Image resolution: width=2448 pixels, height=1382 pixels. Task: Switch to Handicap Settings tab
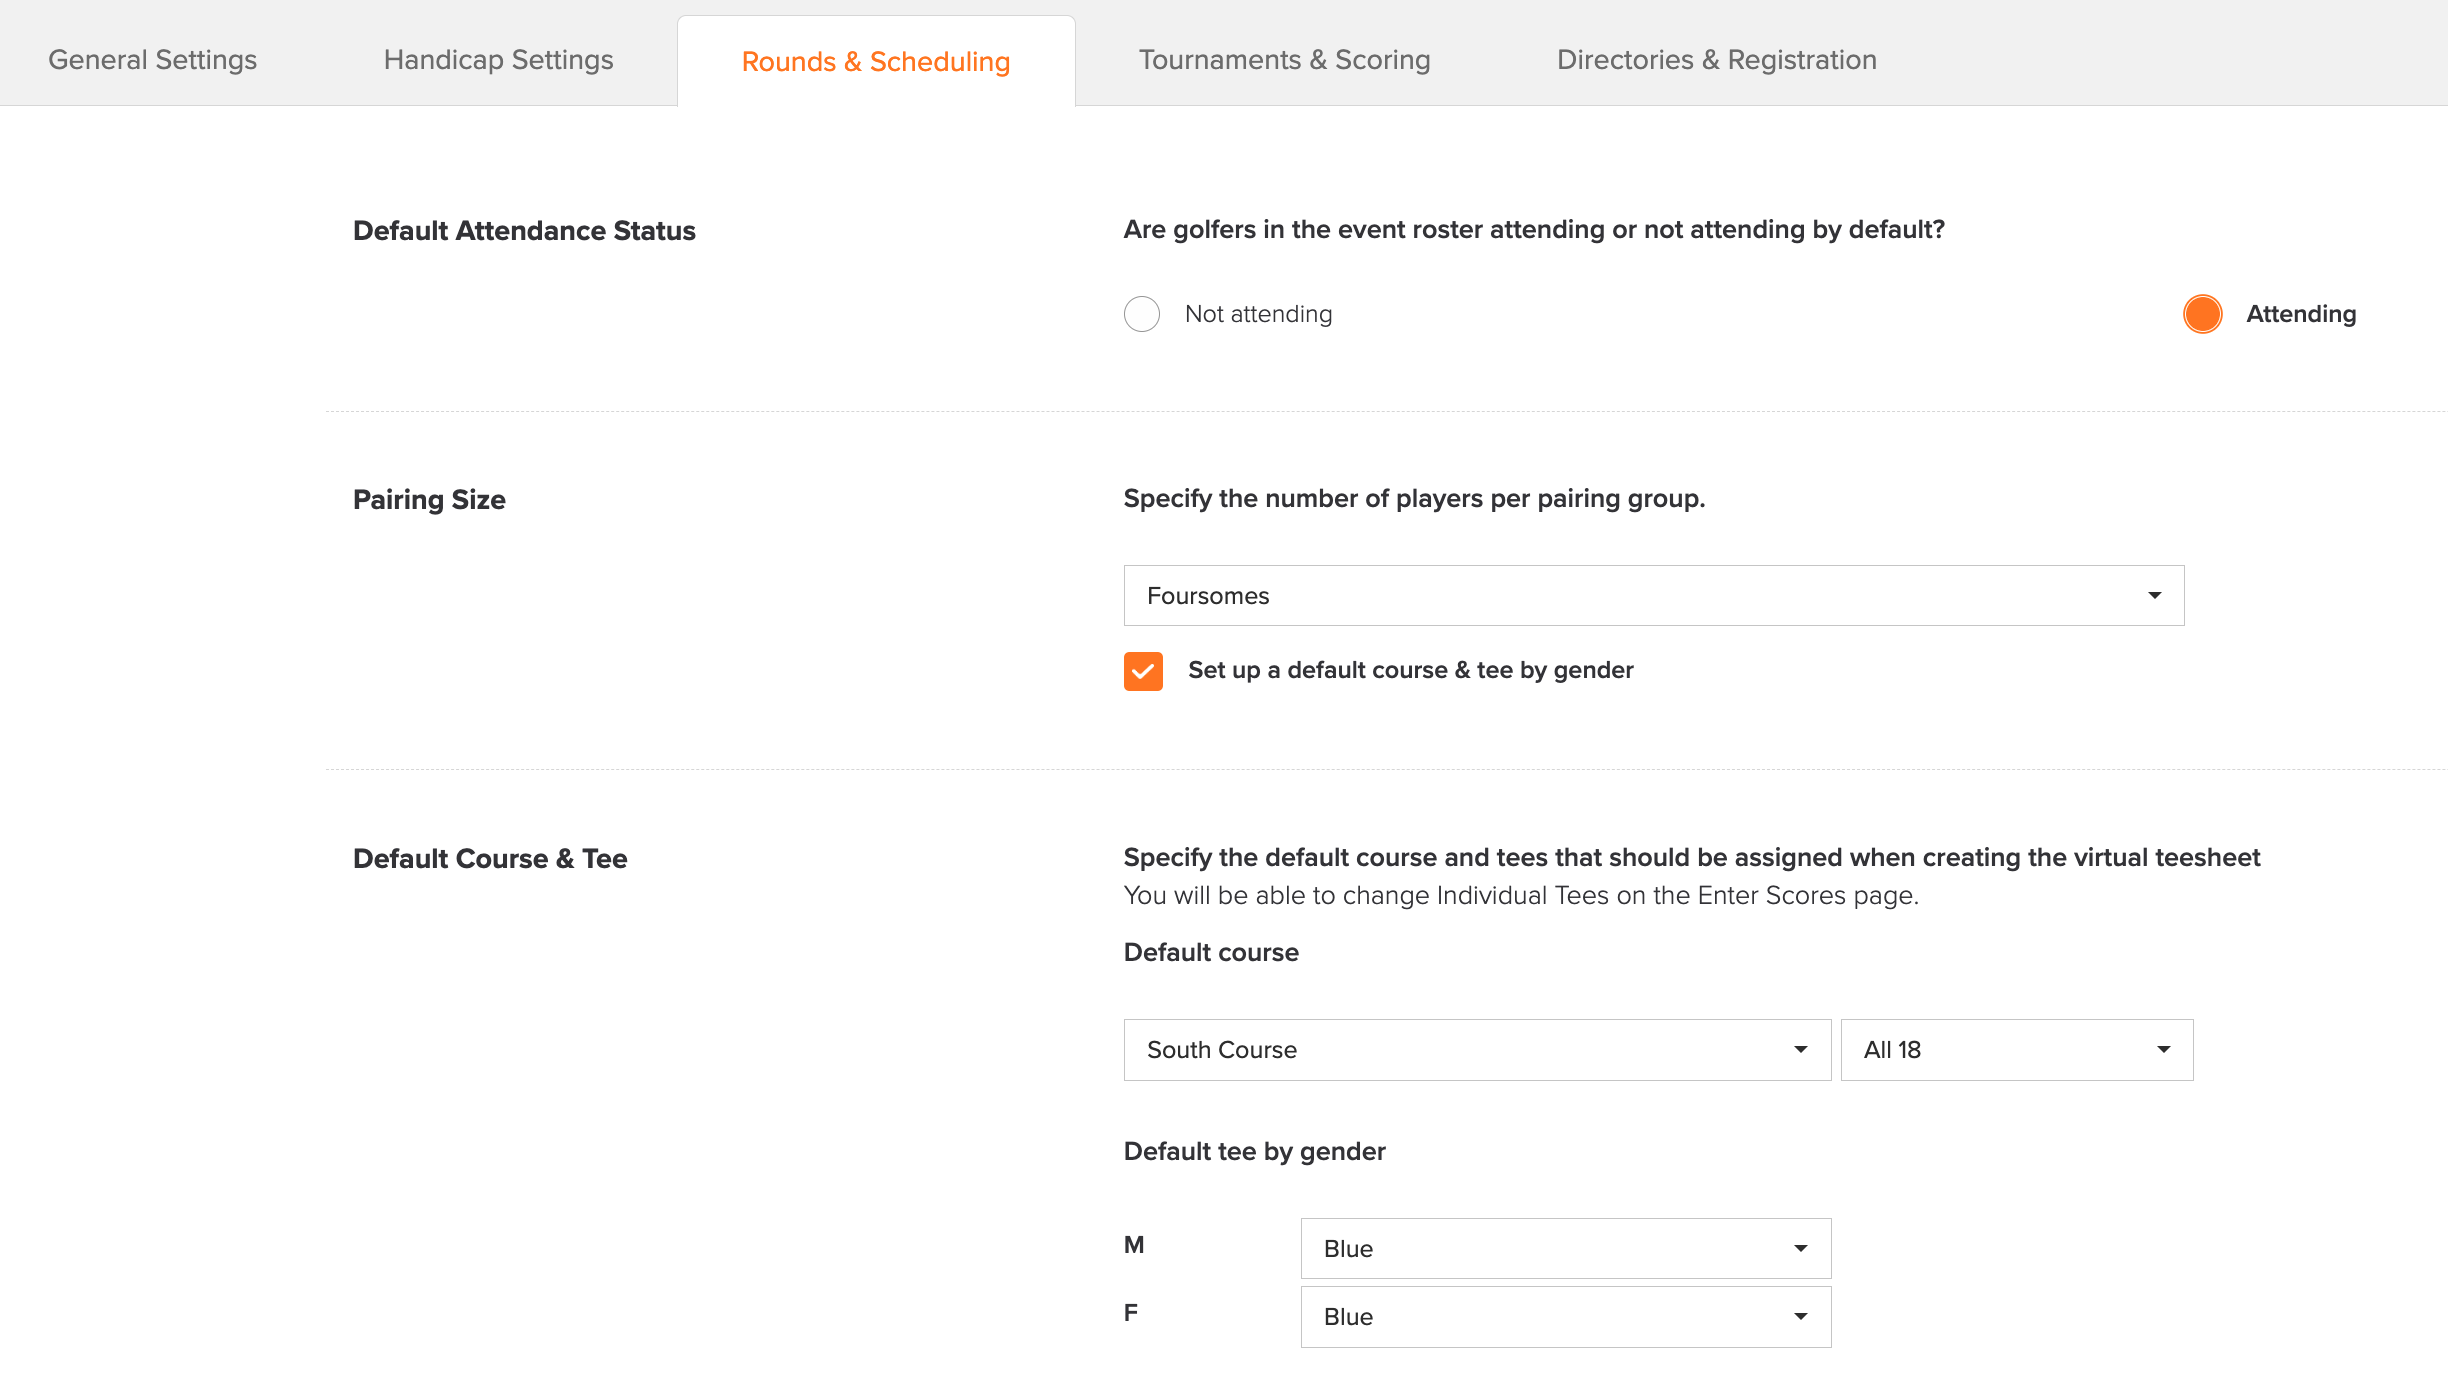498,60
